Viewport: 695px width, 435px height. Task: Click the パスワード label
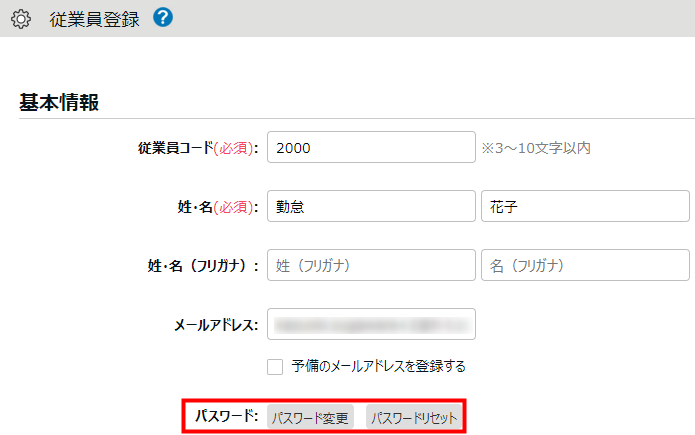point(227,416)
